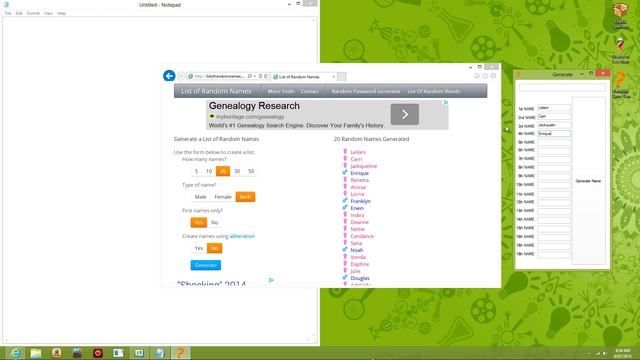Viewport: 640px width, 360px height.
Task: Open the address bar autocomplete dropdown arrow
Action: pyautogui.click(x=254, y=76)
